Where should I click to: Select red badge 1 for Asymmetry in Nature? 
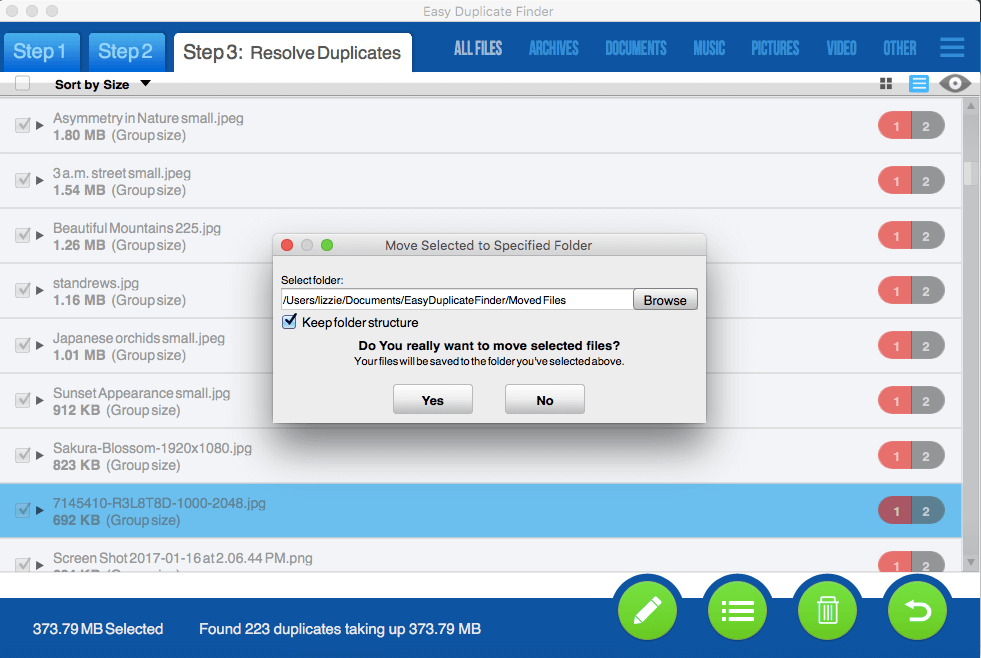tap(895, 126)
